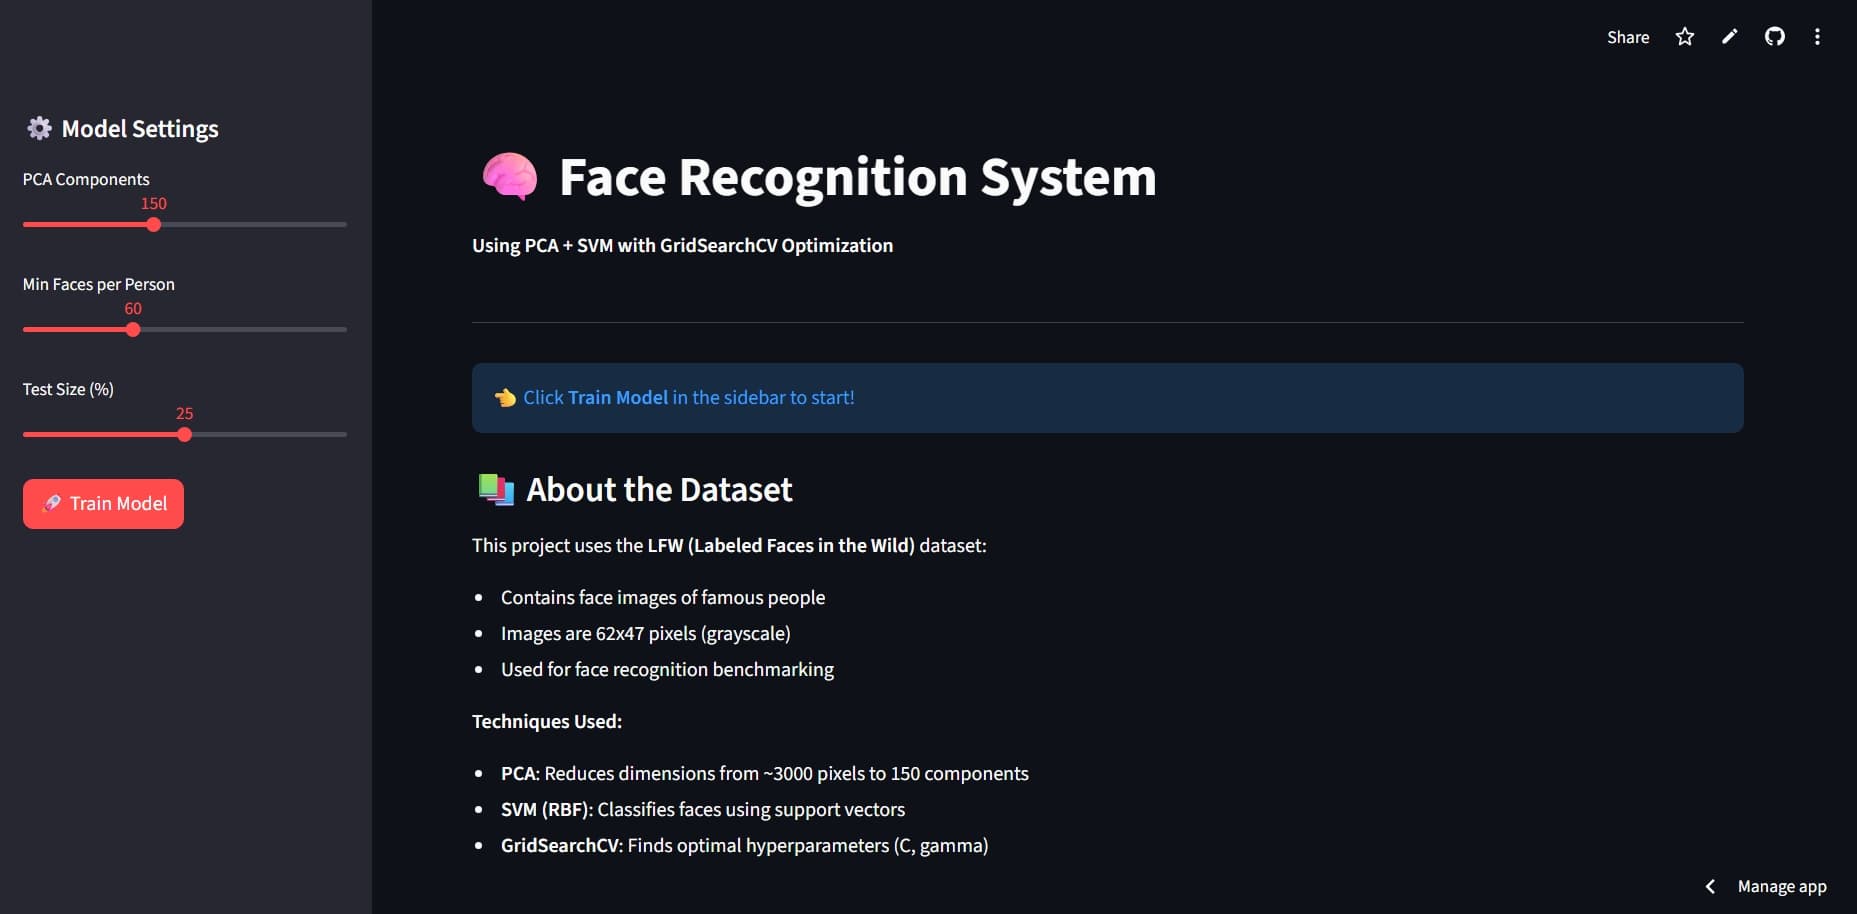Click the pencil edit icon
The width and height of the screenshot is (1857, 914).
pyautogui.click(x=1729, y=36)
